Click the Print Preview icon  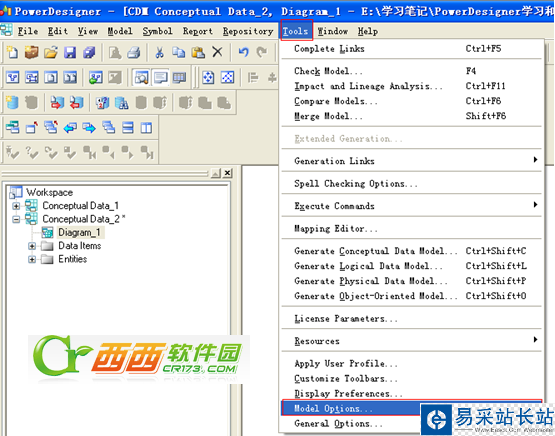coord(115,52)
